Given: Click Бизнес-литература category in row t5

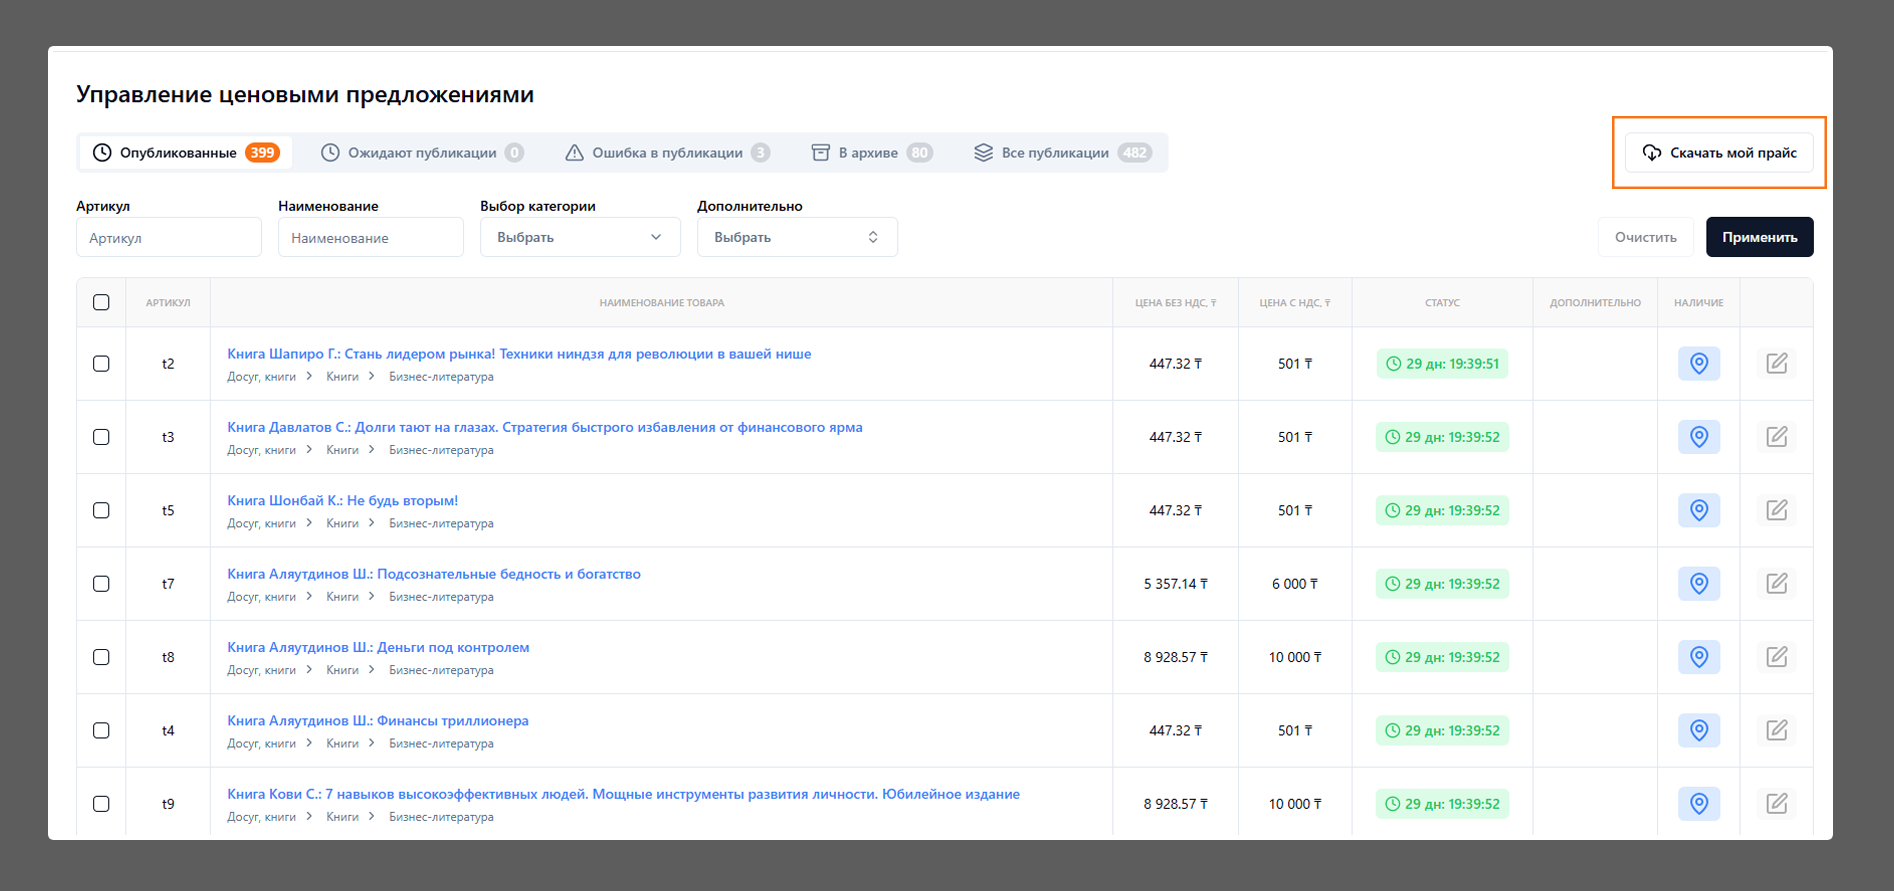Looking at the screenshot, I should click(441, 523).
